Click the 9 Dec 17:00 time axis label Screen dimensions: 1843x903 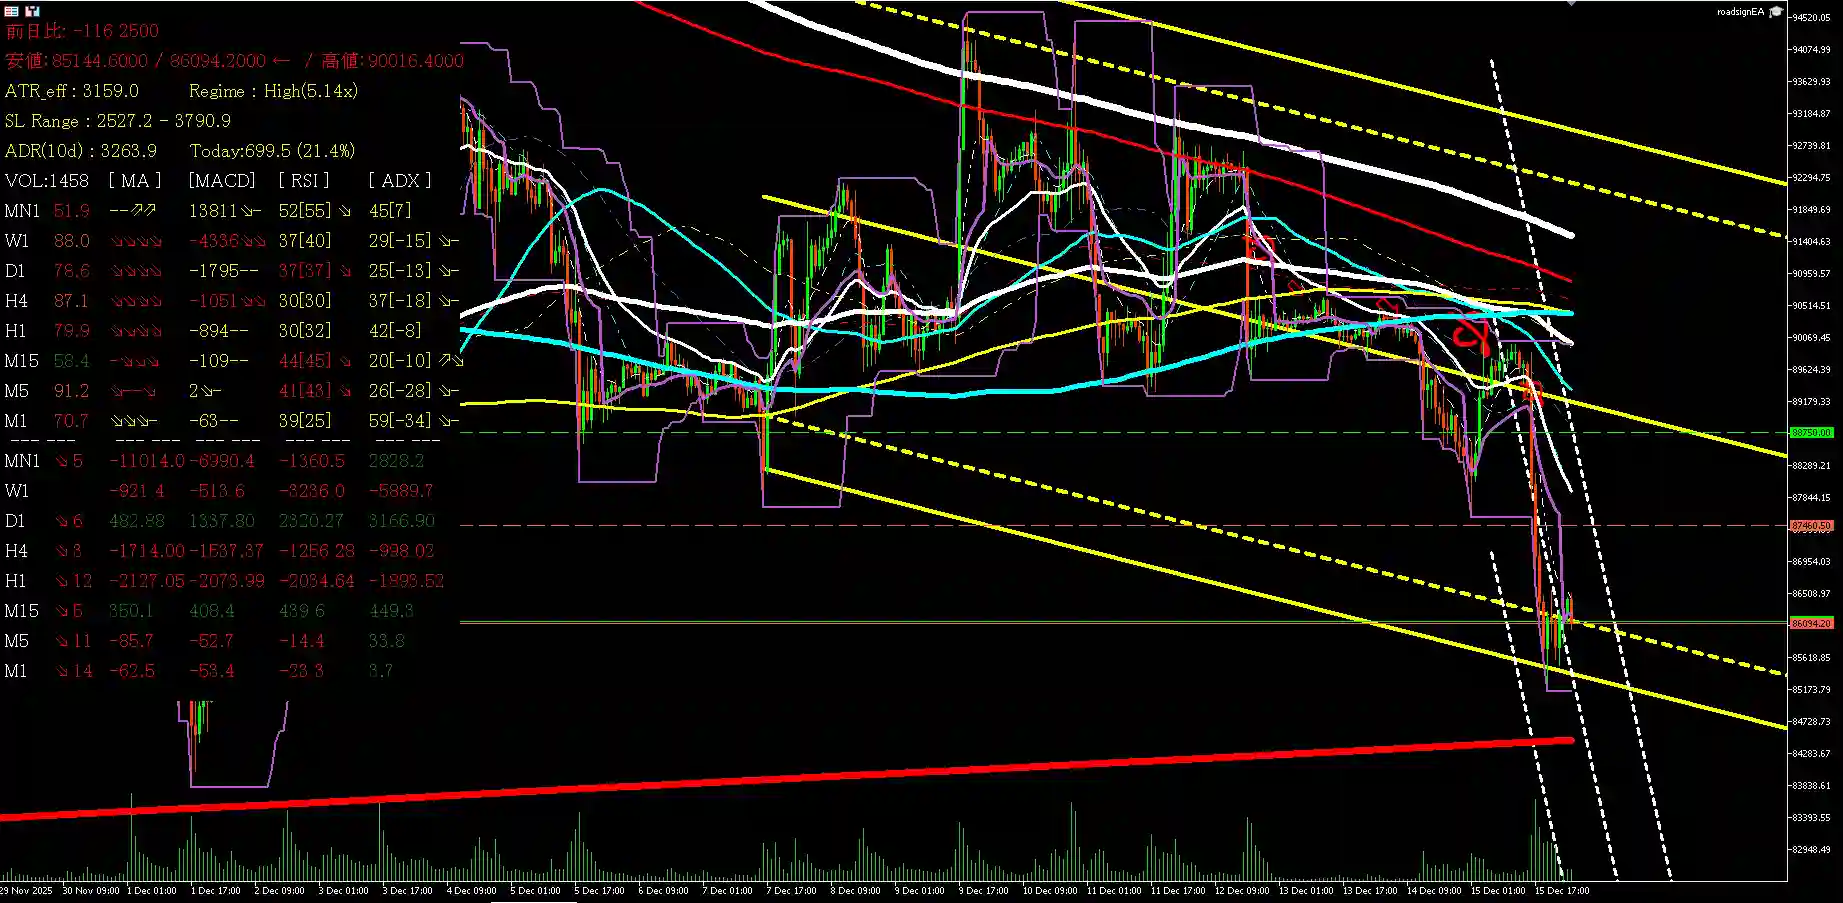983,890
